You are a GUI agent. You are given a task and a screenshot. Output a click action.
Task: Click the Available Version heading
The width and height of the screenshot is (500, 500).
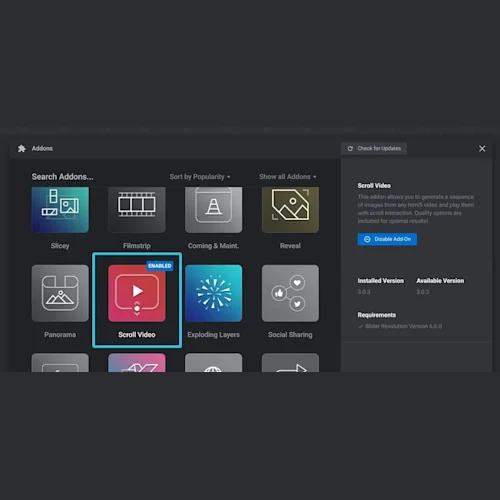click(x=440, y=281)
